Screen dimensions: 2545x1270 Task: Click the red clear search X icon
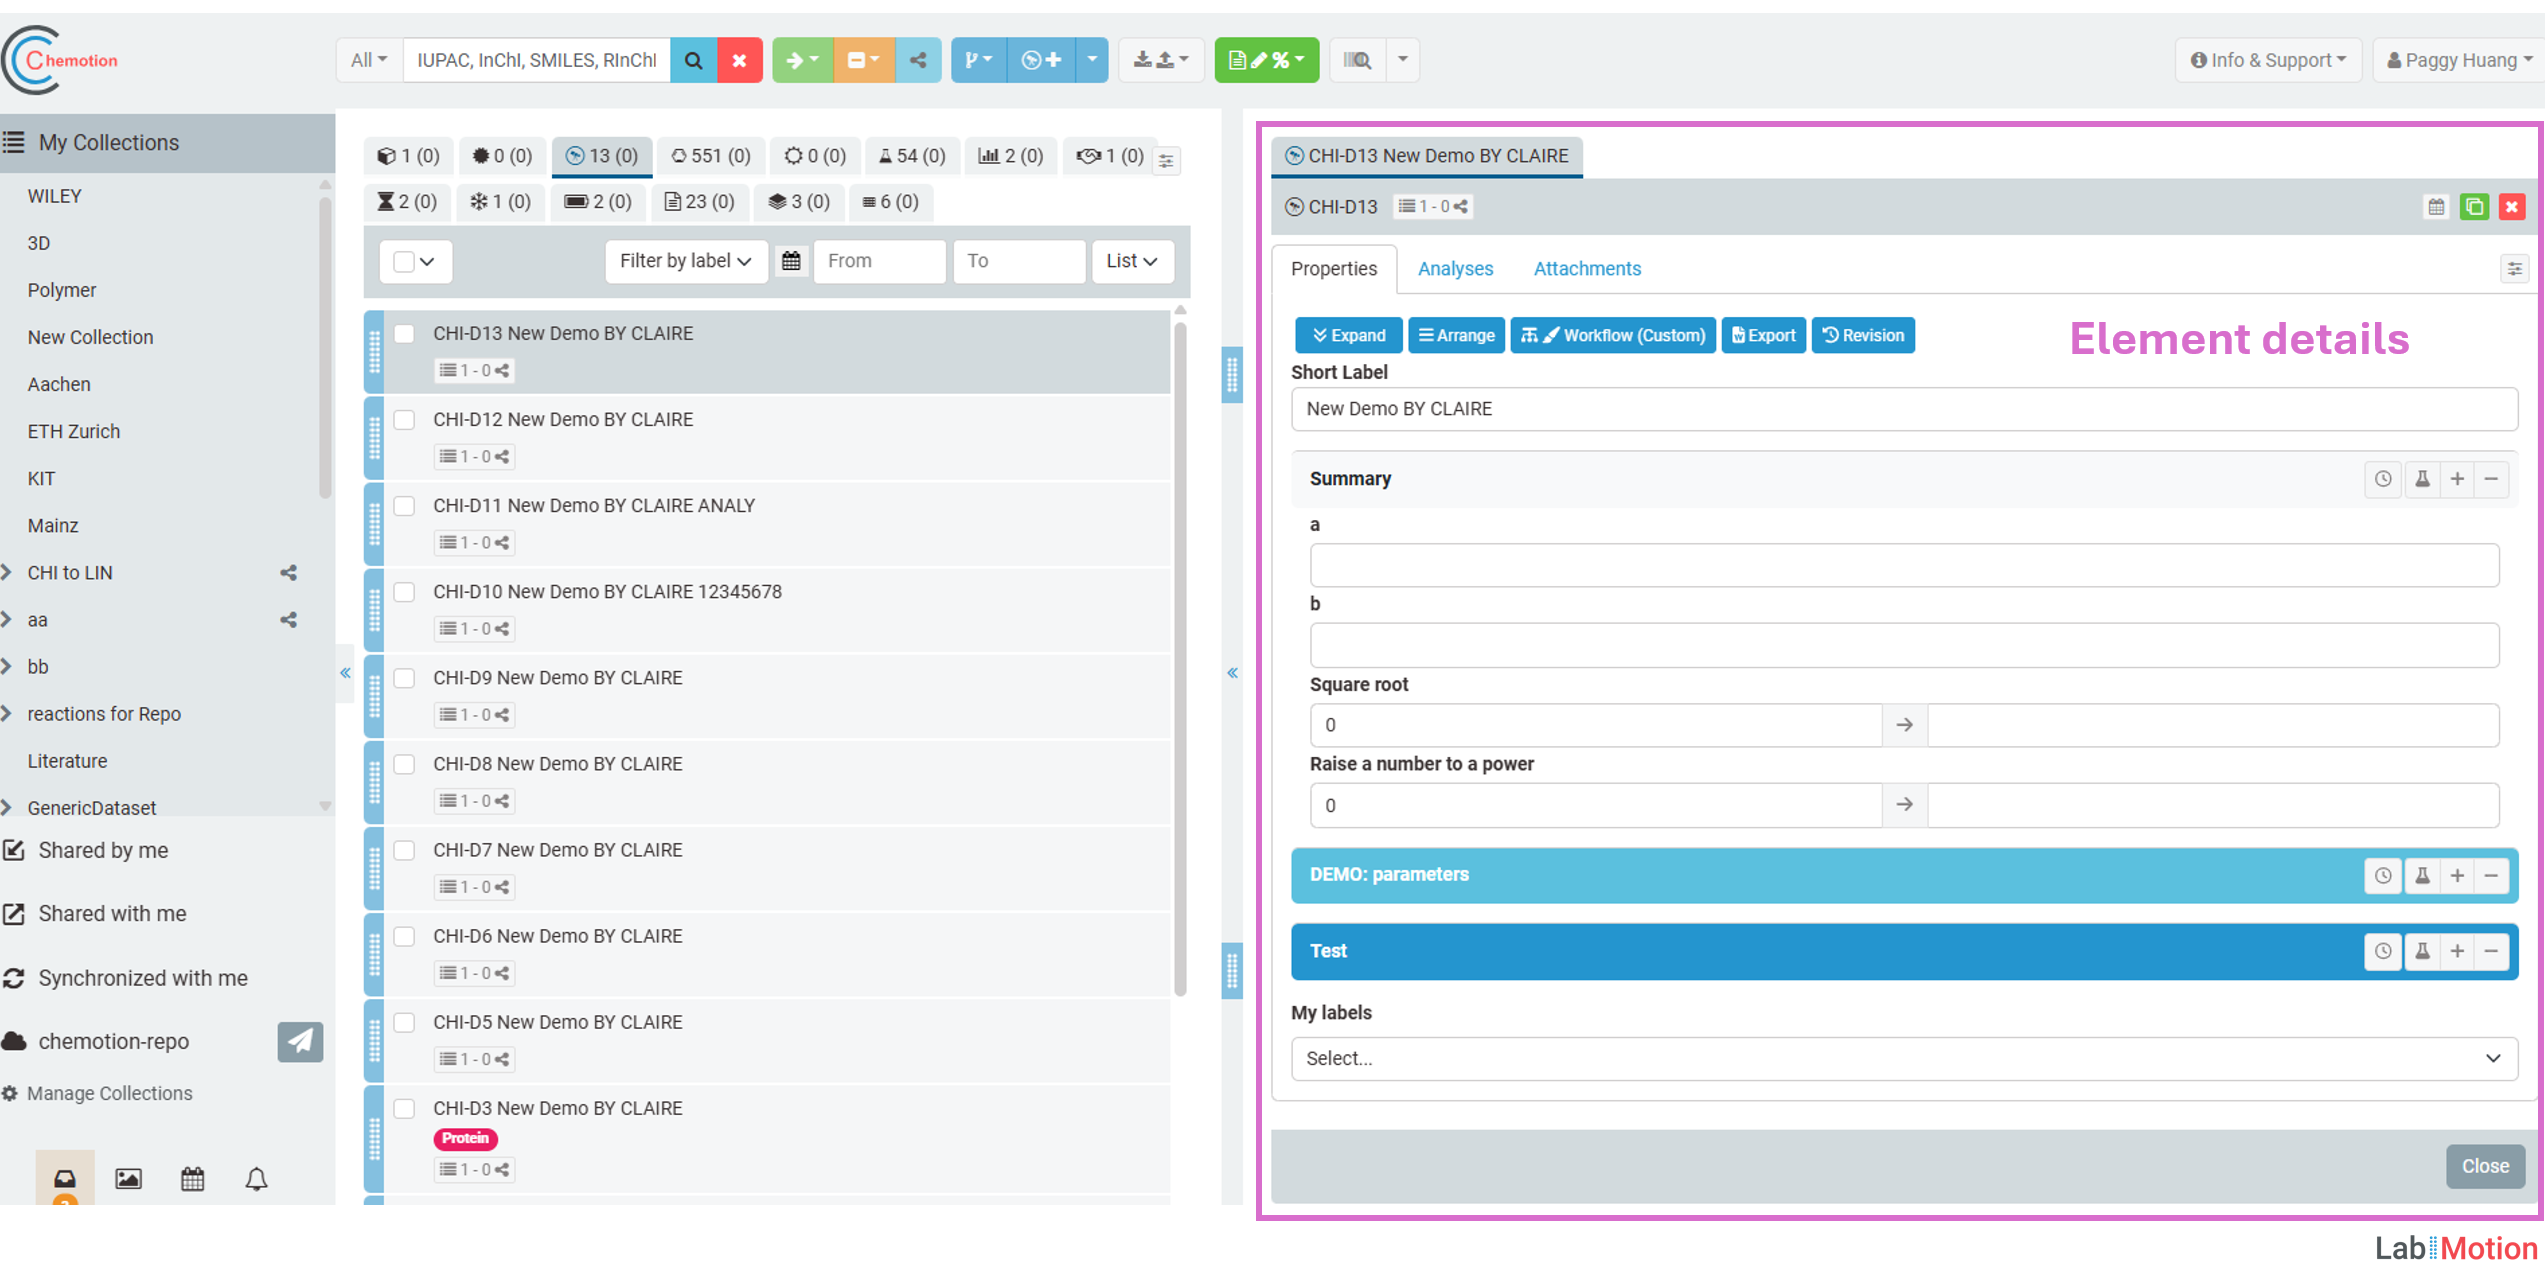click(x=739, y=60)
